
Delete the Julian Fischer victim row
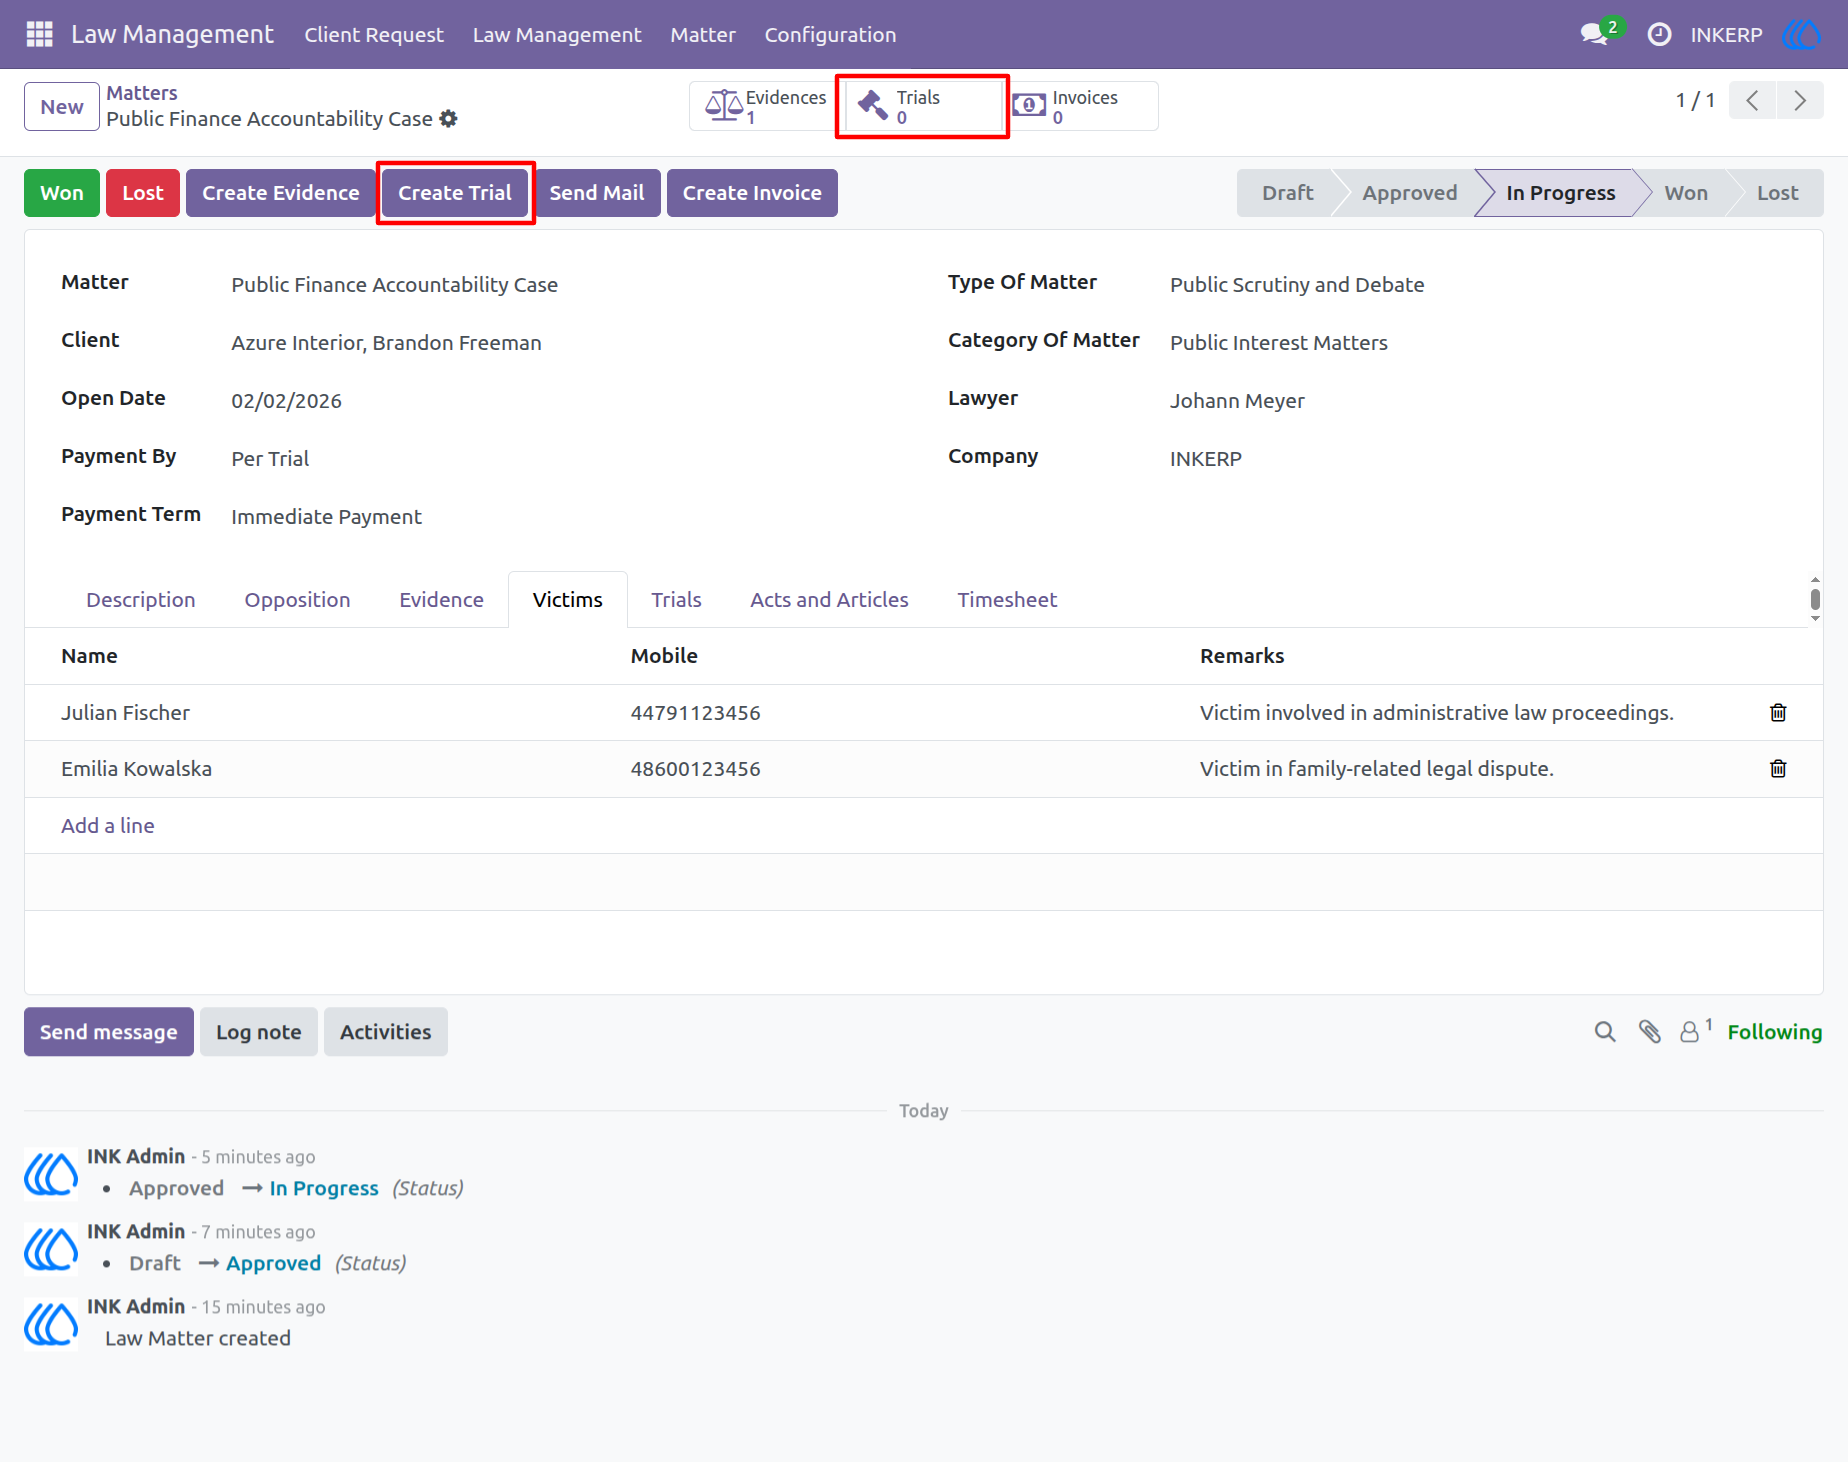click(x=1778, y=712)
